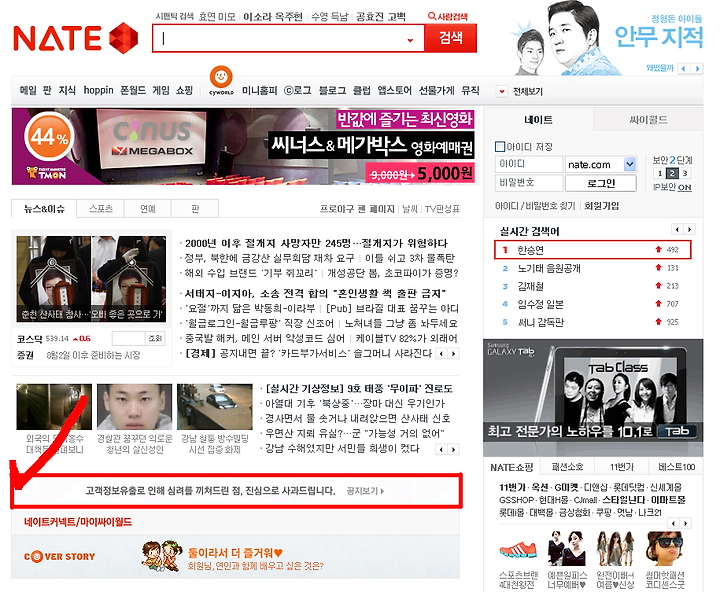Click the red 검색 search button
Viewport: 720px width, 592px height.
(x=450, y=38)
